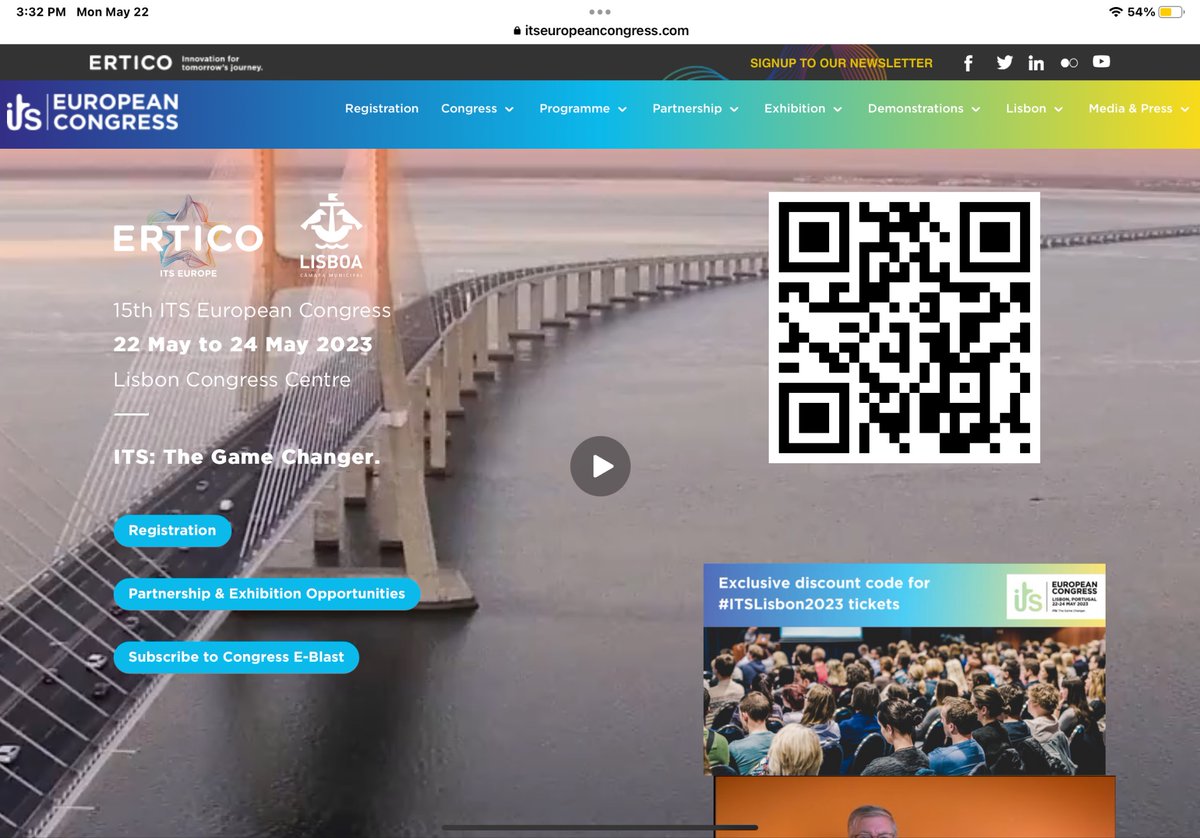Image resolution: width=1200 pixels, height=838 pixels.
Task: Expand the Lisbon menu
Action: [1034, 108]
